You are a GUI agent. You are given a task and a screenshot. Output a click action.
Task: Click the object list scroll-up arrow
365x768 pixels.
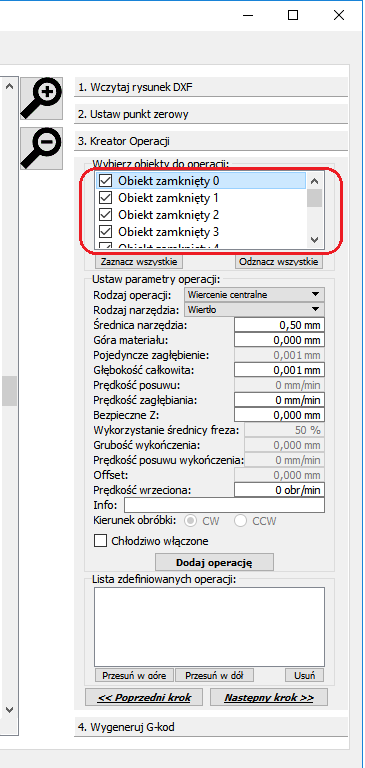[x=315, y=181]
